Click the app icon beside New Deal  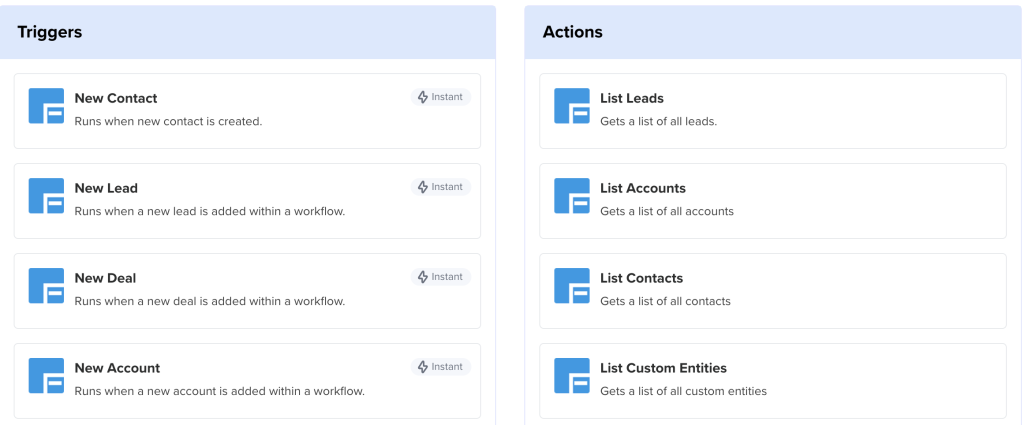[x=46, y=286]
